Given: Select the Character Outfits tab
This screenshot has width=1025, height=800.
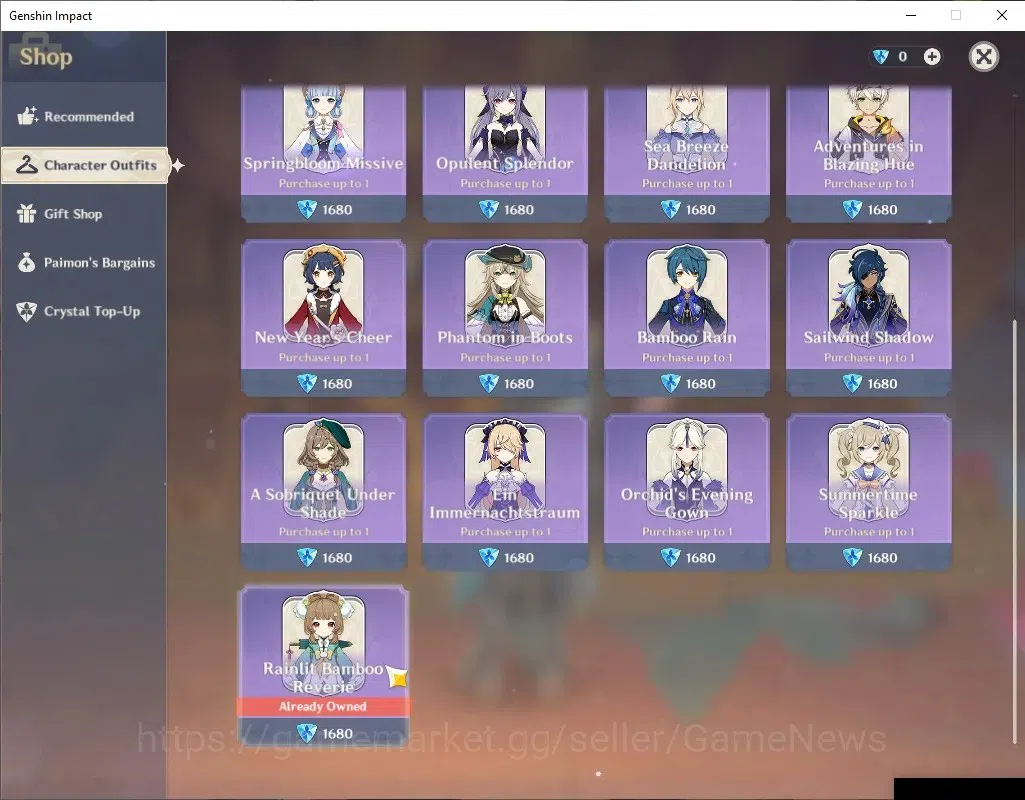Looking at the screenshot, I should [x=85, y=165].
